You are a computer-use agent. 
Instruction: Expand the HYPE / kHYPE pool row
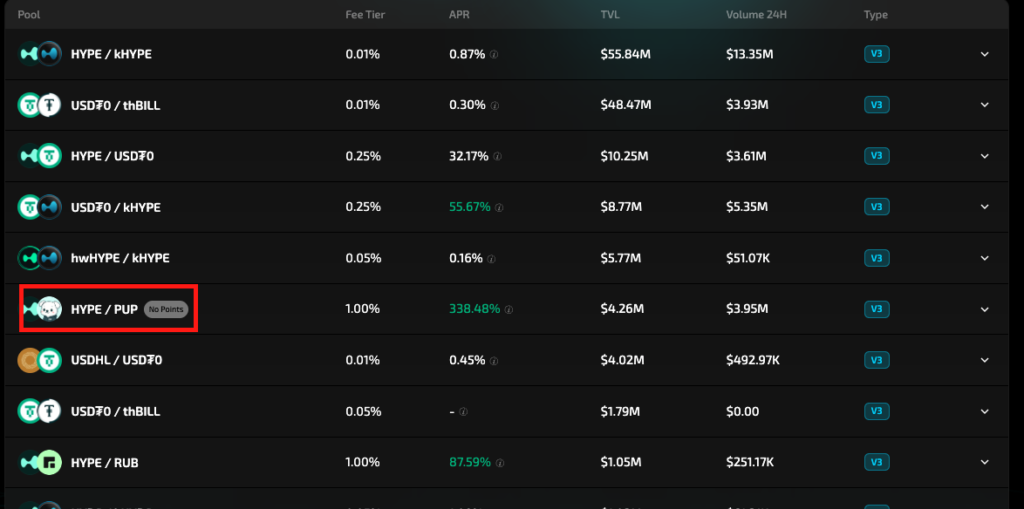(x=984, y=54)
